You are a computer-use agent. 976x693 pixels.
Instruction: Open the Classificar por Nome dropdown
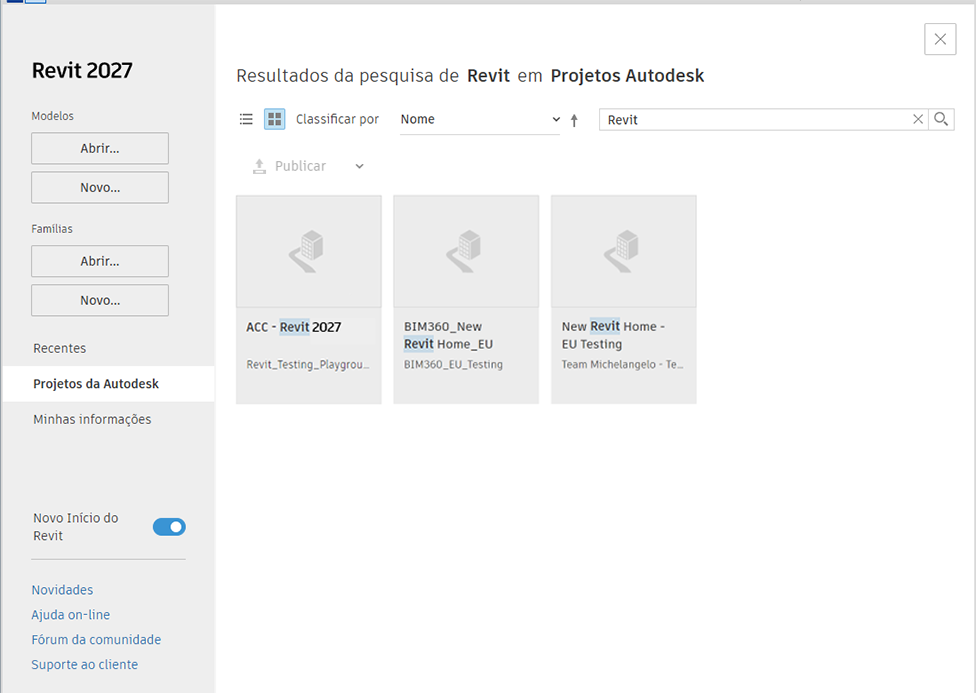[480, 120]
